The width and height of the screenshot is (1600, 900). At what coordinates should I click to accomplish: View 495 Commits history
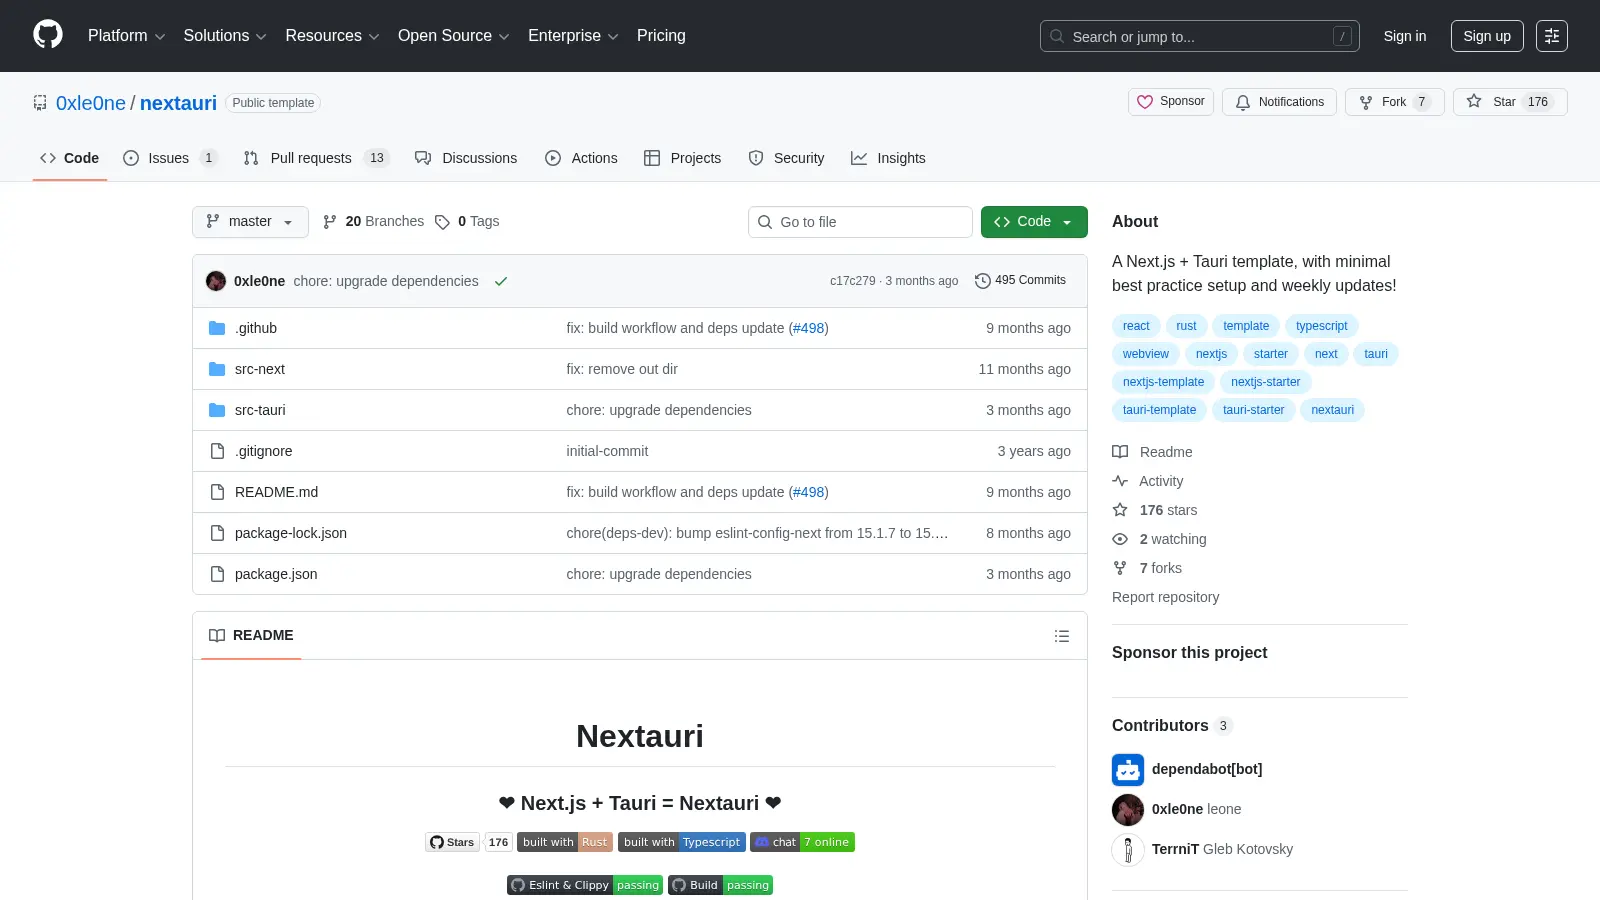[x=1020, y=280]
